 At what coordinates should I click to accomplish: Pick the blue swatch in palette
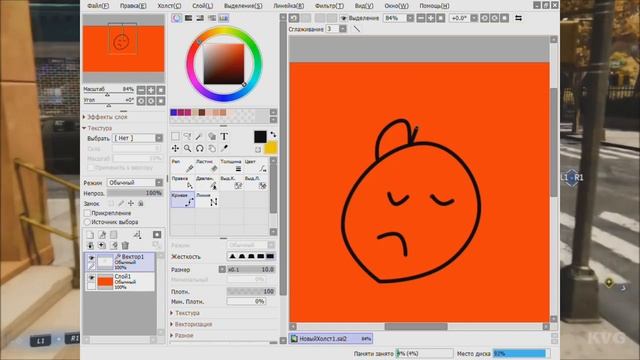click(x=174, y=112)
